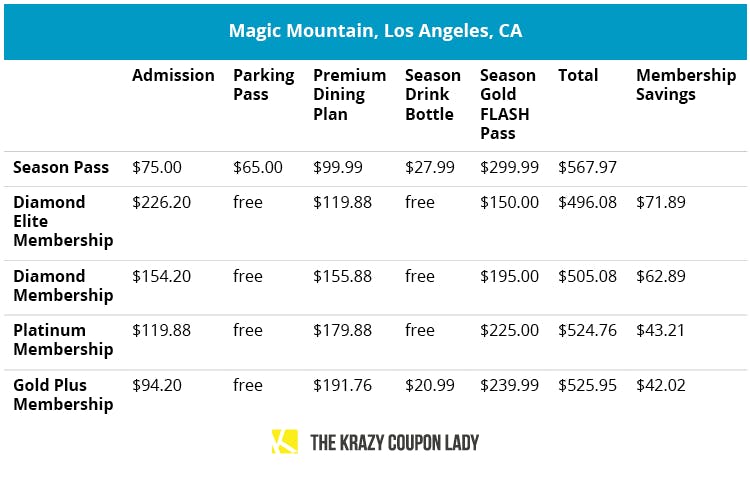
Task: Click the Magic Mountain, Los Angeles title banner
Action: pyautogui.click(x=375, y=30)
